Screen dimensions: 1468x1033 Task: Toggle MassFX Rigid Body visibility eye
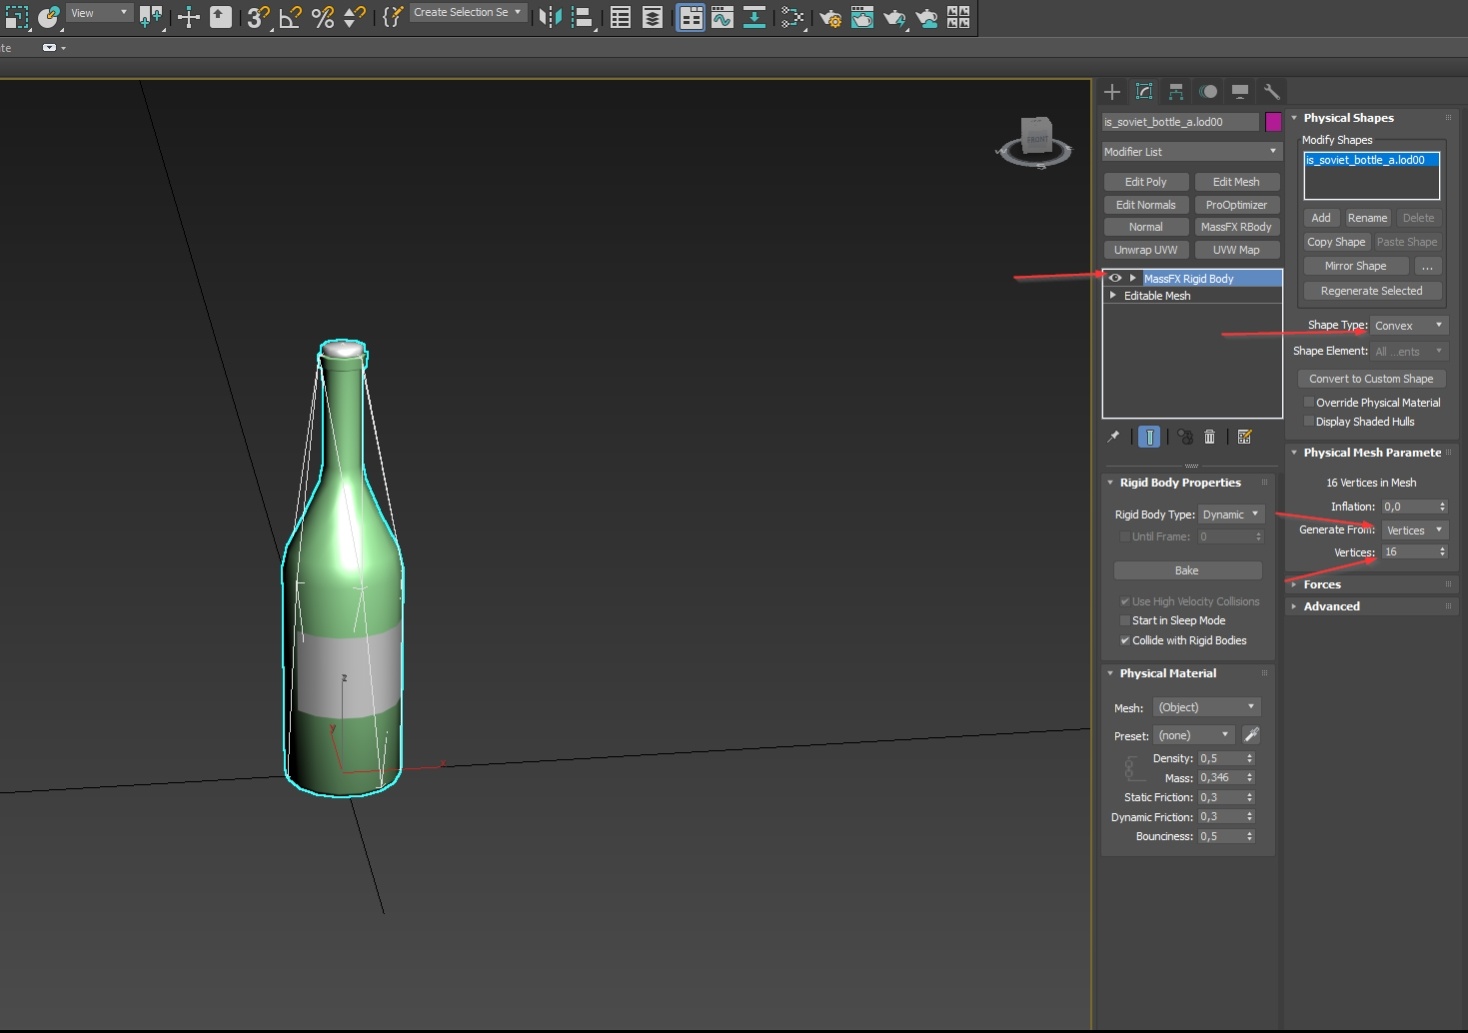[1115, 278]
